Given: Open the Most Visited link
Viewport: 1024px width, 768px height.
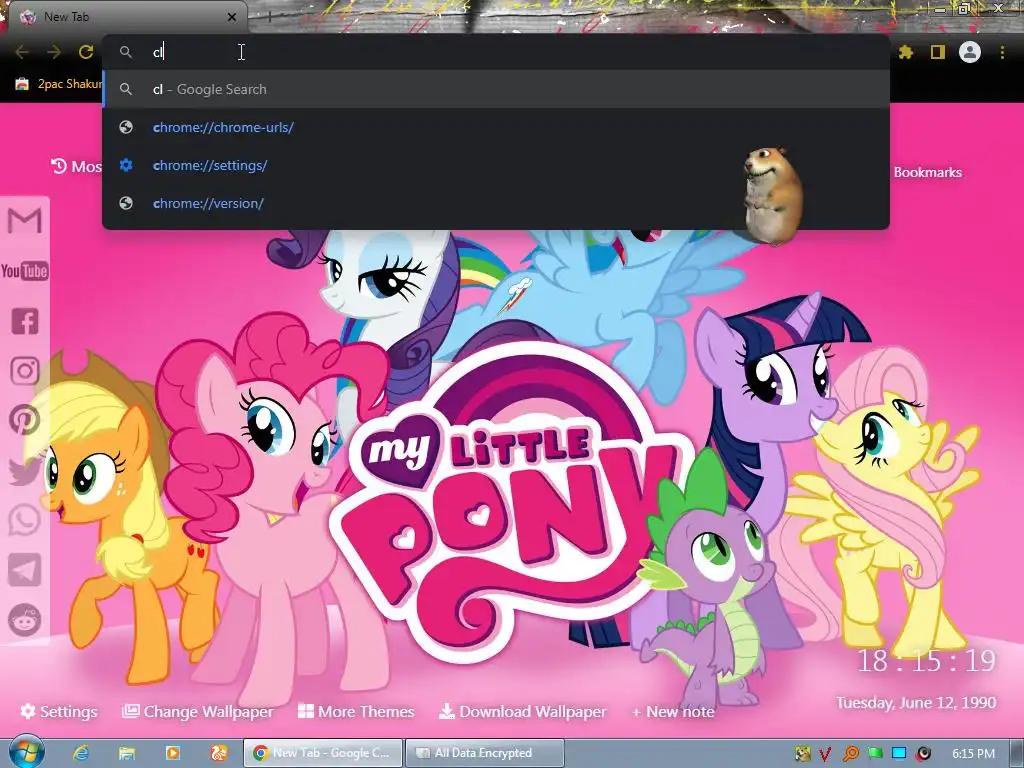Looking at the screenshot, I should tap(76, 167).
